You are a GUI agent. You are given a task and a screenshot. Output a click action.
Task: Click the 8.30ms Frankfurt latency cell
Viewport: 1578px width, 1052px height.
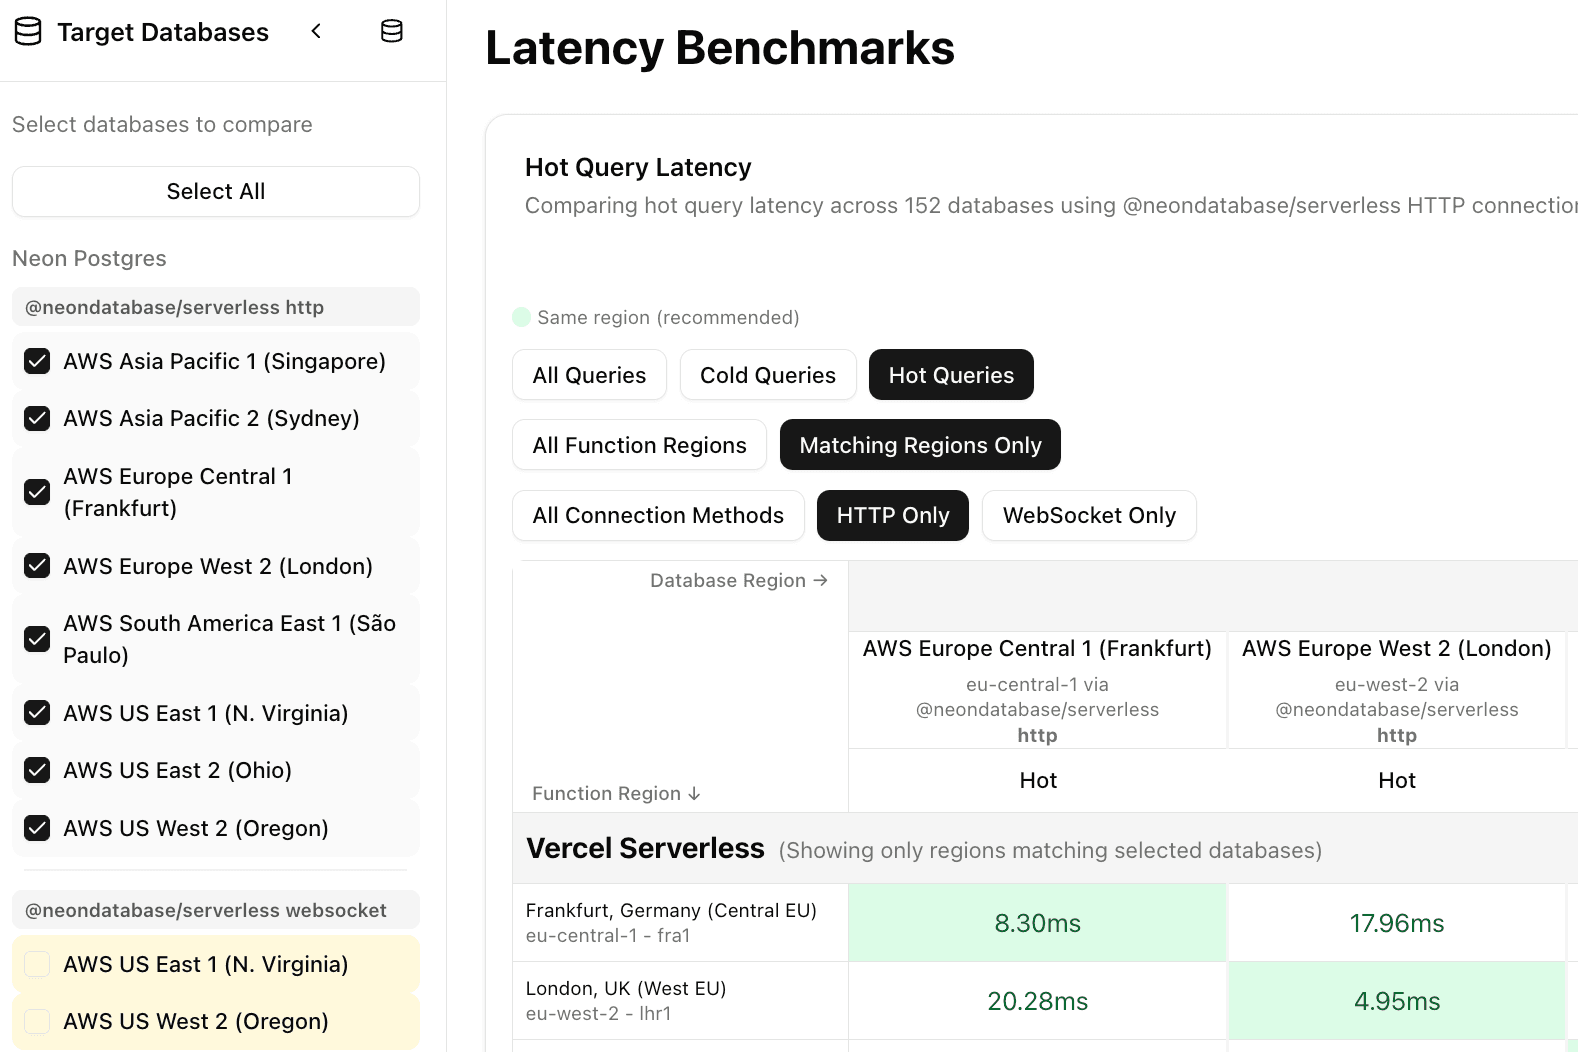1037,923
